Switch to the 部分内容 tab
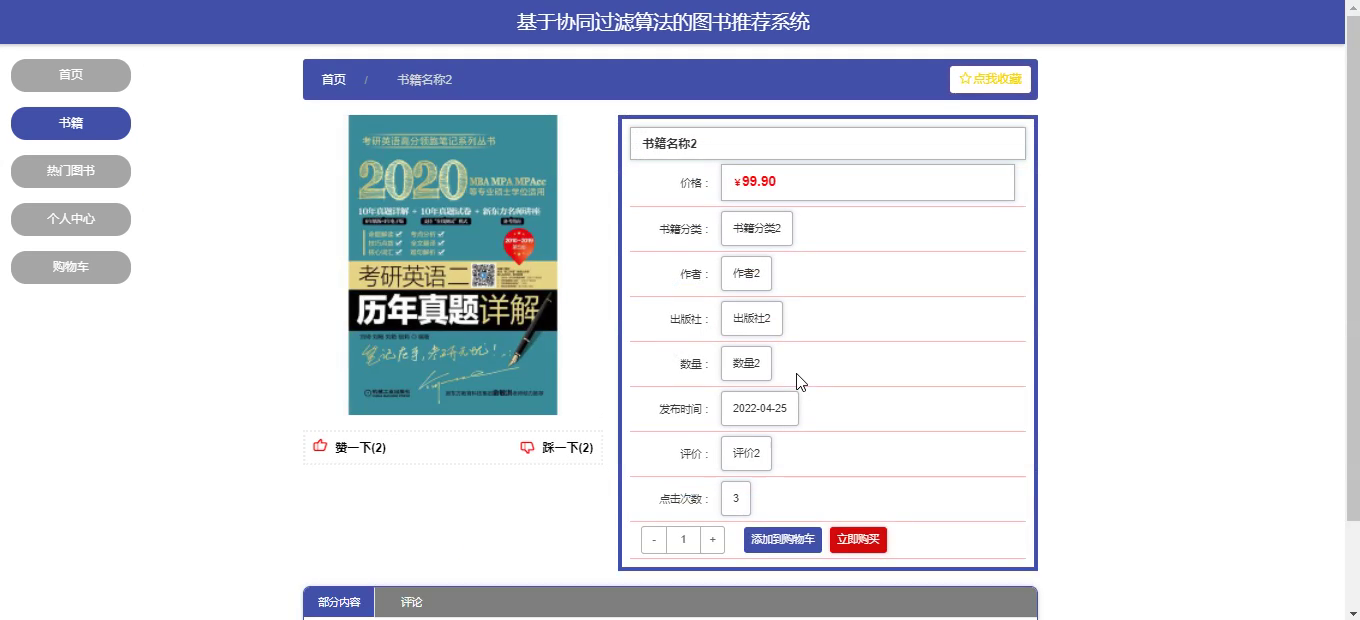The image size is (1360, 620). 339,602
